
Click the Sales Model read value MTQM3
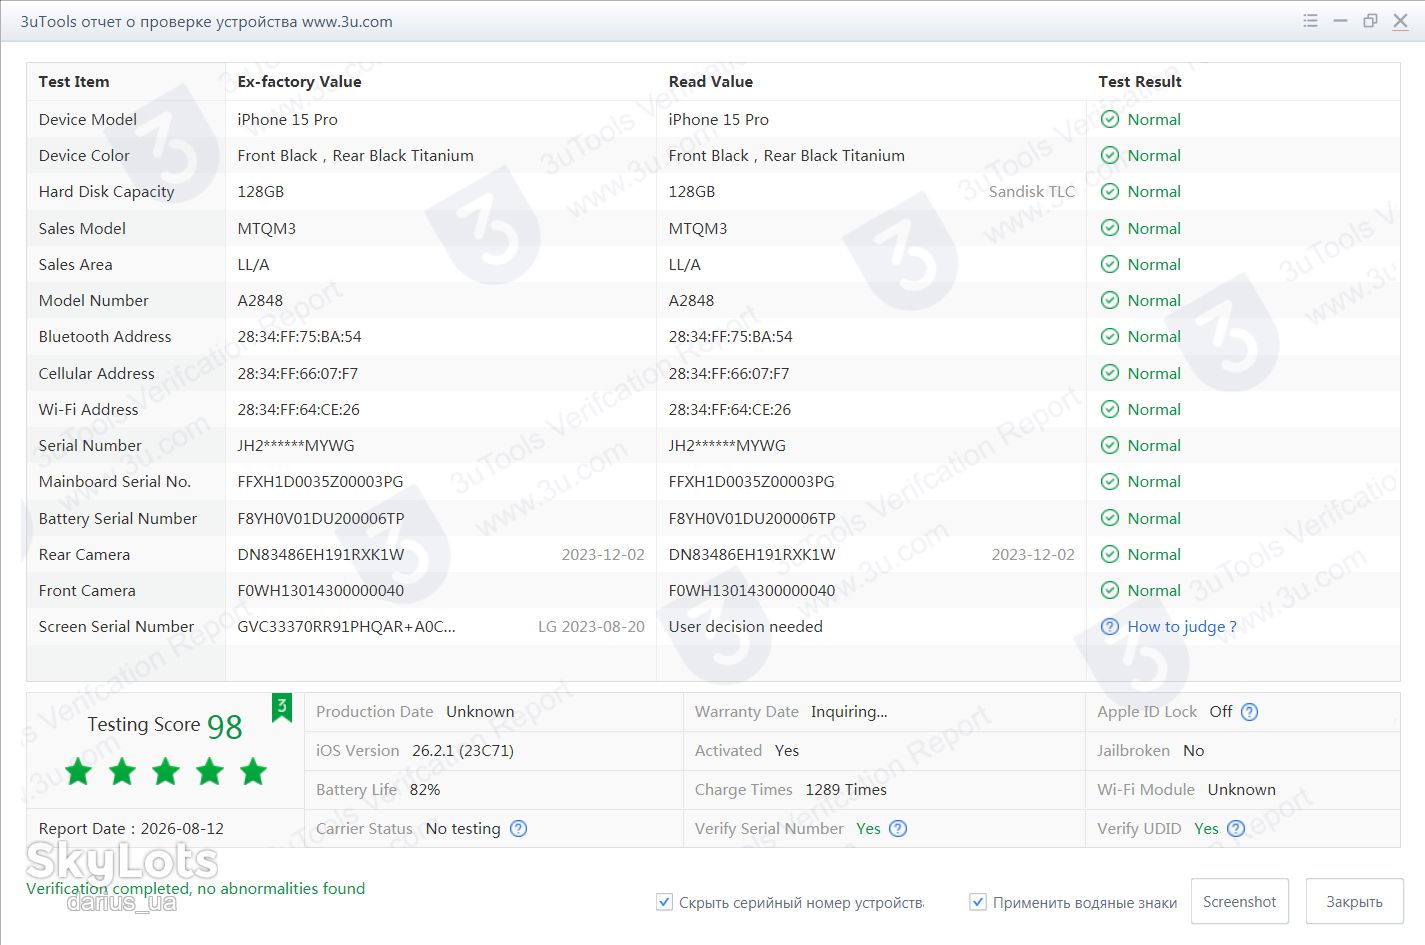tap(698, 229)
